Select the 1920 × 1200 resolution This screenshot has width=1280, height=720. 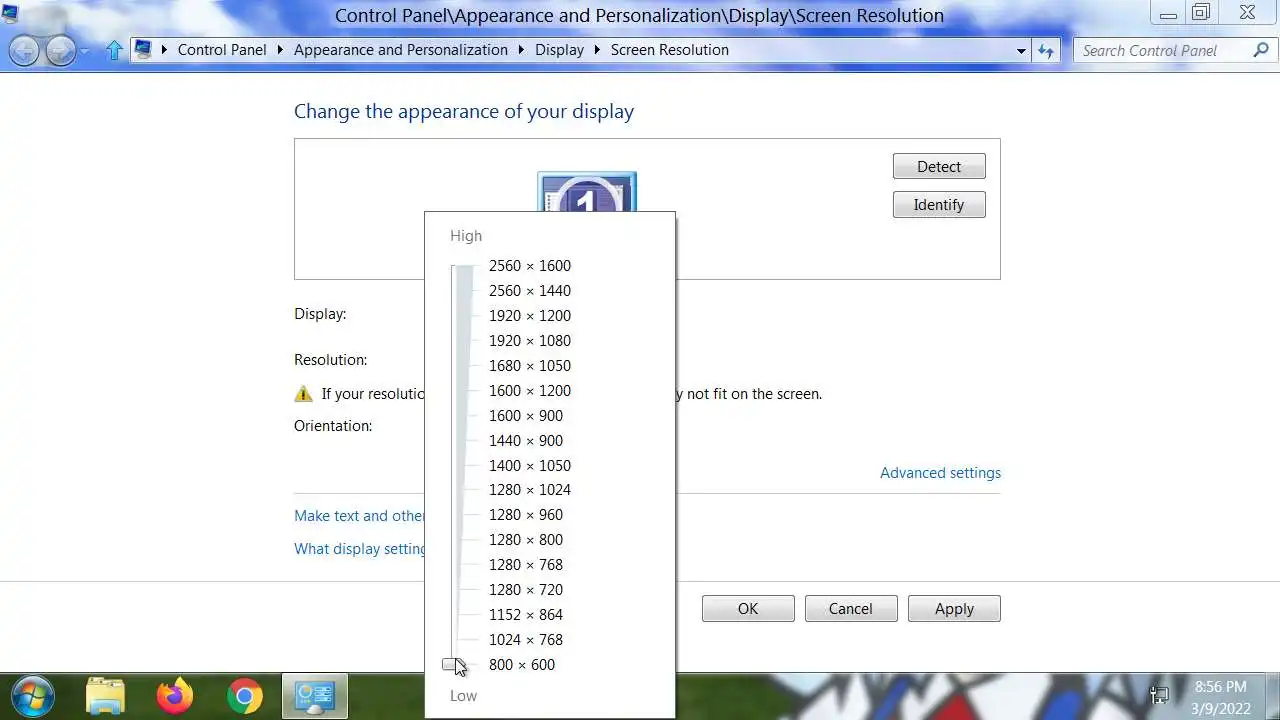coord(530,316)
